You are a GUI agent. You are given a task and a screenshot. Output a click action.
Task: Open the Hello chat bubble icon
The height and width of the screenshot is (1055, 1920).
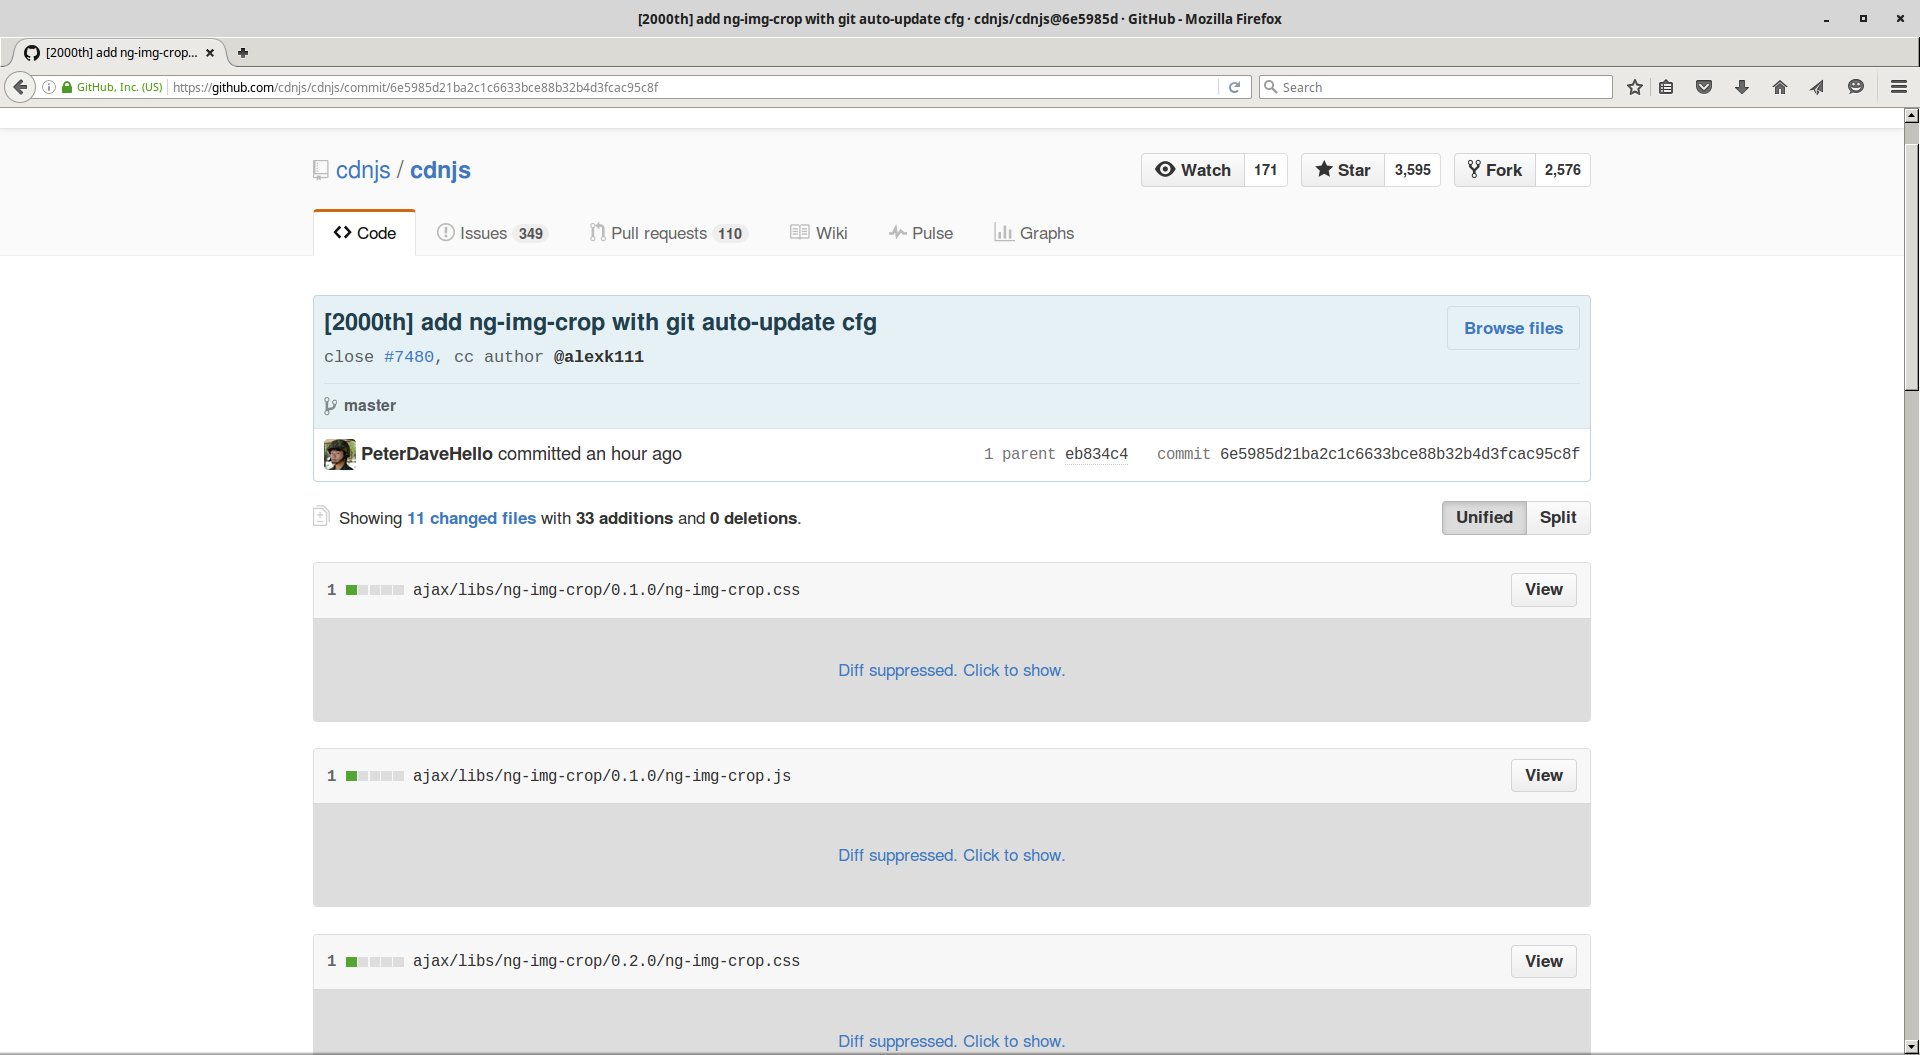point(1856,87)
